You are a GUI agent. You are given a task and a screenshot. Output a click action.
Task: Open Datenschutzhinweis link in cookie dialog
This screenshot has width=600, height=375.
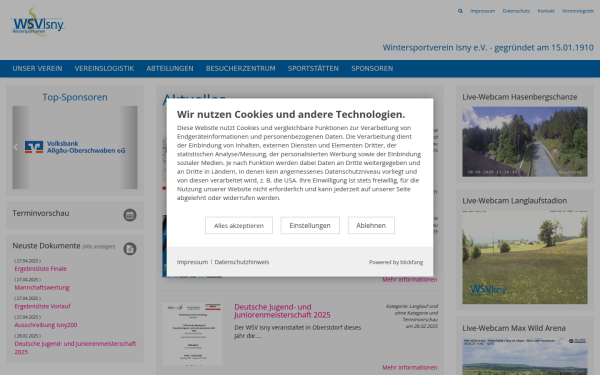coord(242,262)
